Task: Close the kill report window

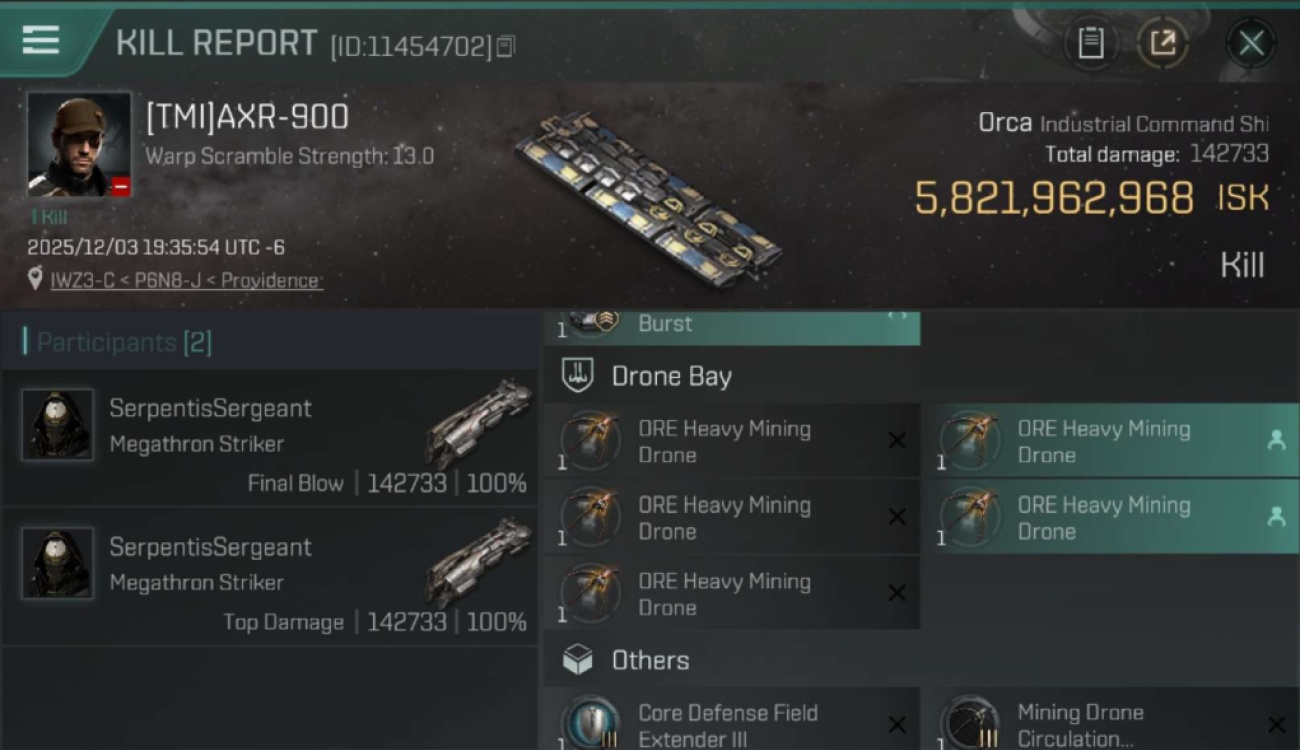Action: [1251, 43]
